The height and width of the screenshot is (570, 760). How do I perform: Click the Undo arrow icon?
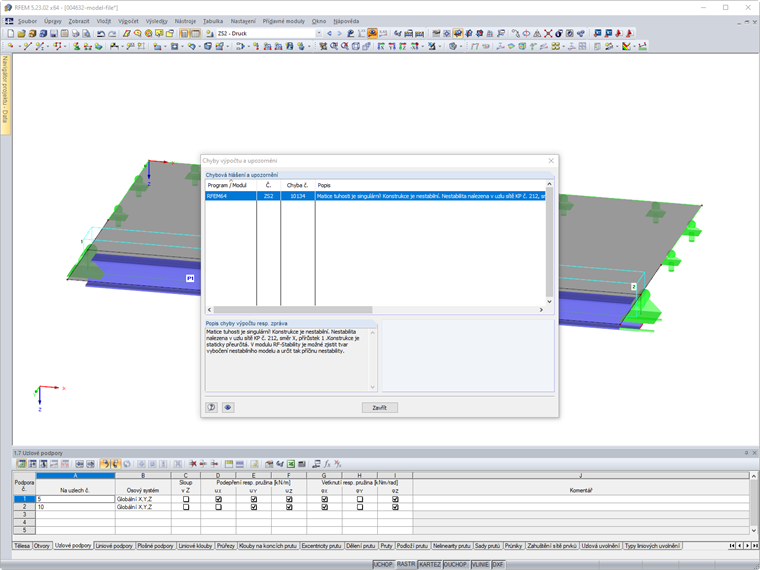click(x=101, y=33)
